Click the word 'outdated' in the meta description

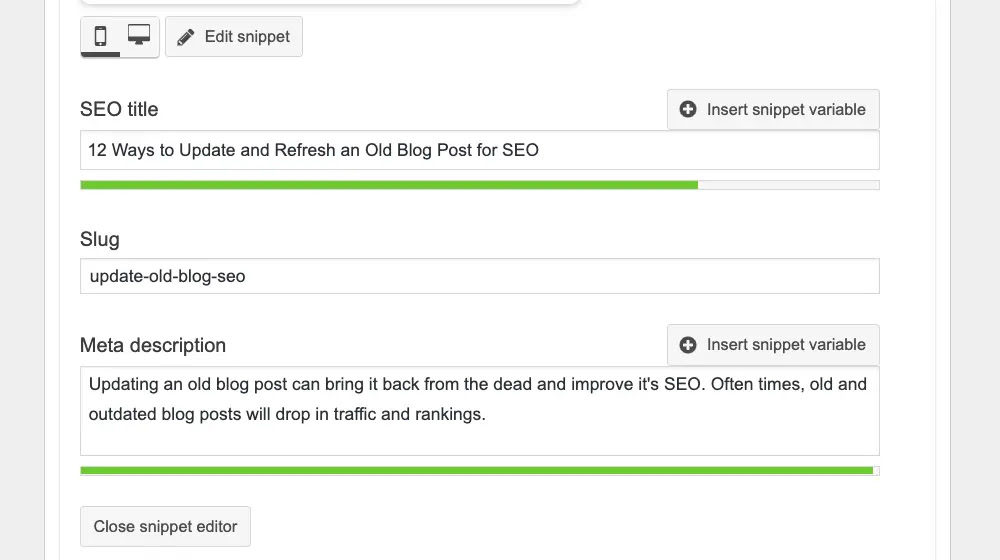[121, 414]
